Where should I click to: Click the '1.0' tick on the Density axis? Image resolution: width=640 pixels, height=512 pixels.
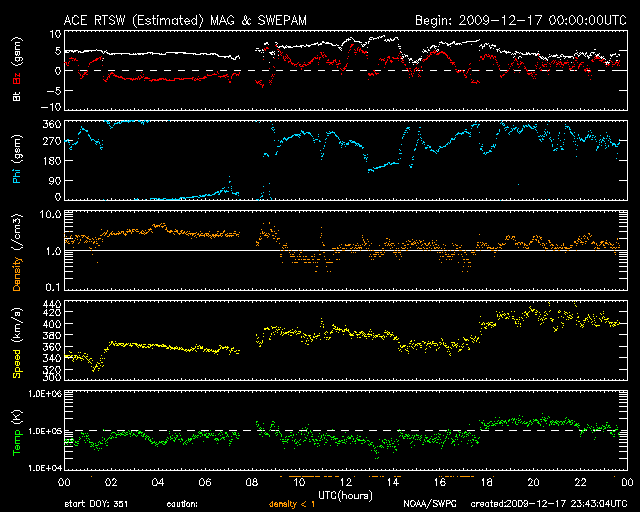pos(54,251)
